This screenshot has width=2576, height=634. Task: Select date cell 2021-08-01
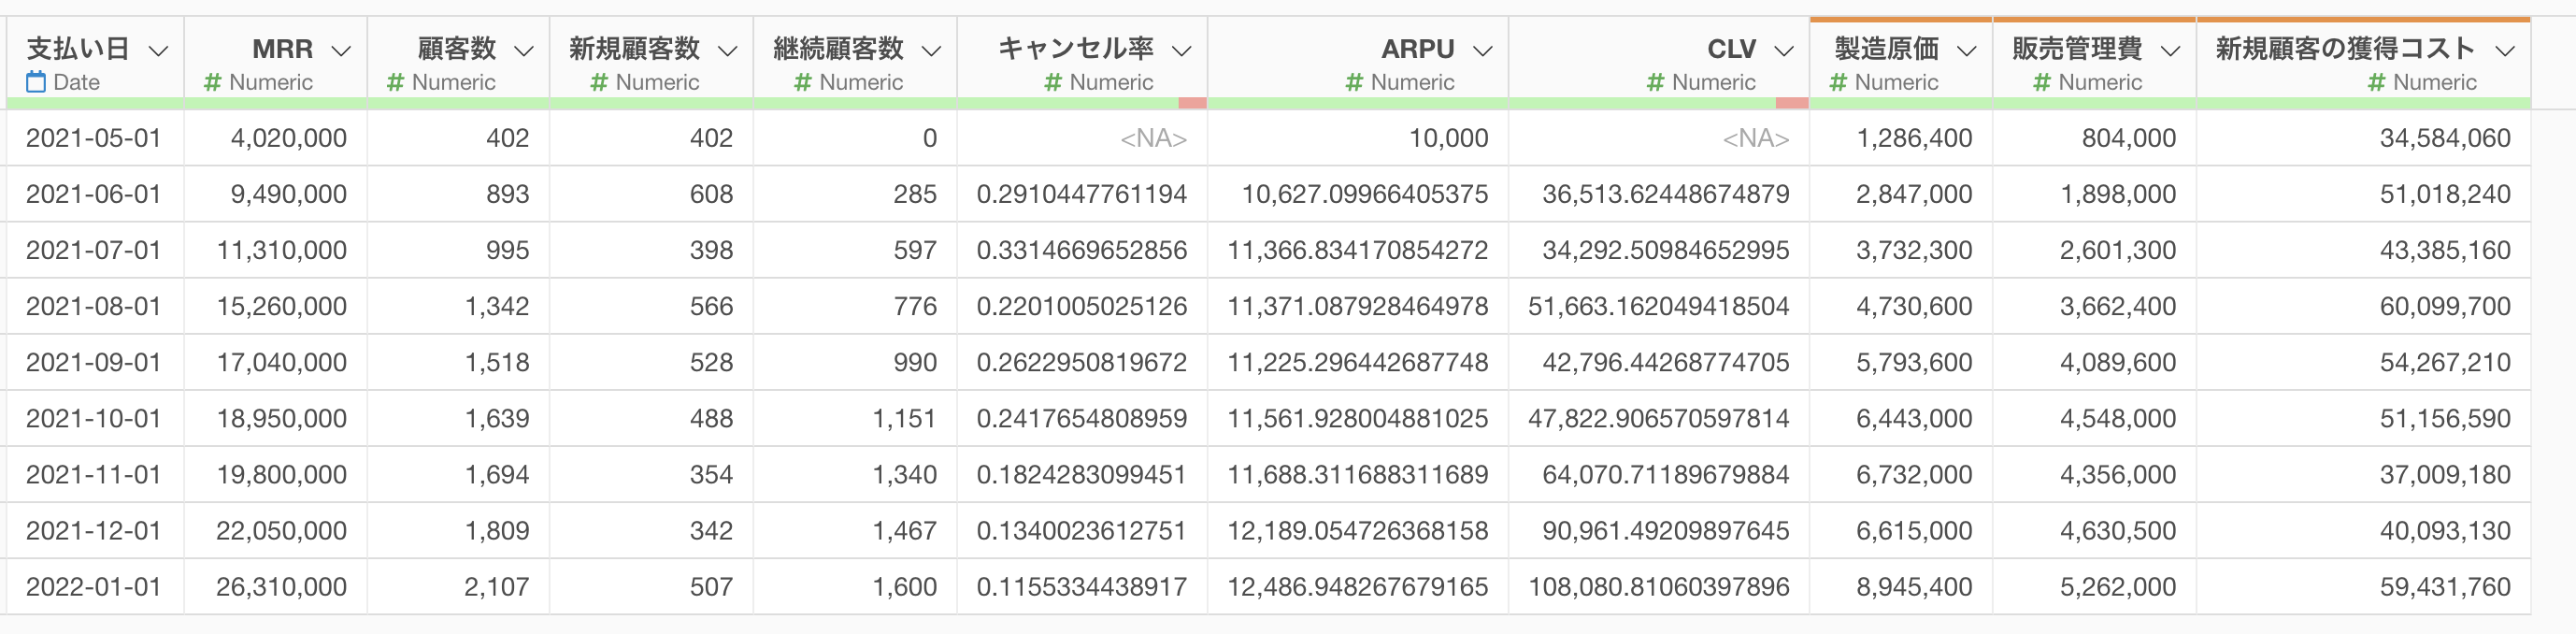point(94,306)
